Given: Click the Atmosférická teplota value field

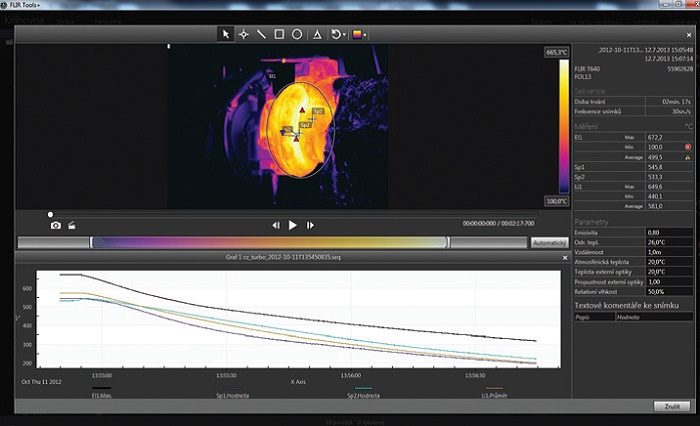Looking at the screenshot, I should point(670,262).
